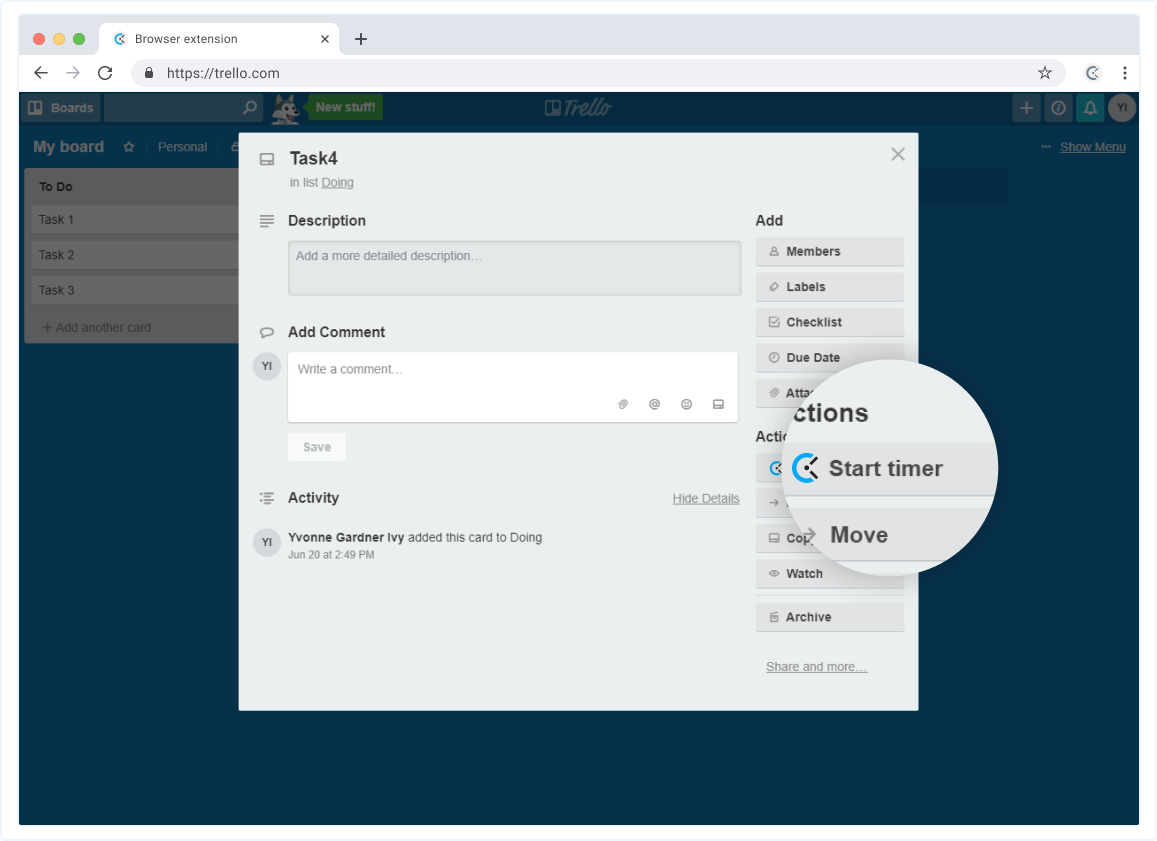
Task: Insert an emoji using the smiley icon
Action: coord(686,404)
